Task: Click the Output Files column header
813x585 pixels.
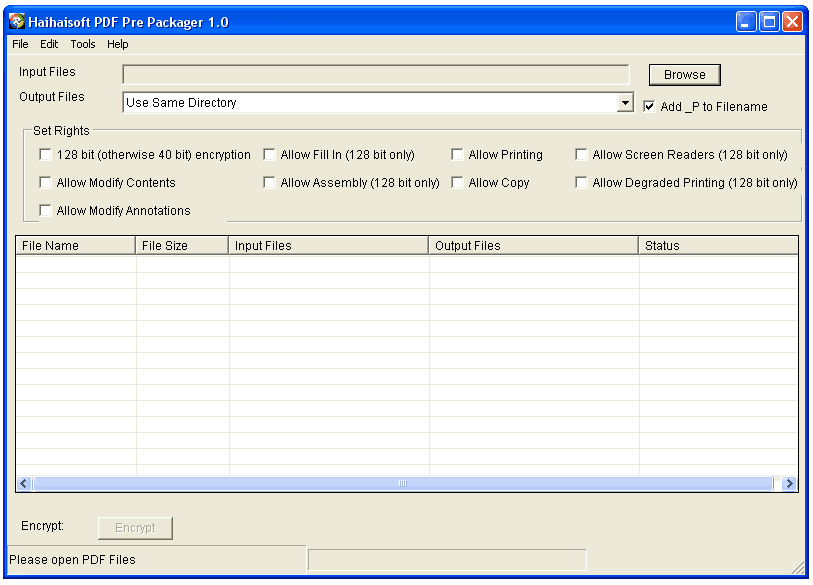Action: coord(534,245)
